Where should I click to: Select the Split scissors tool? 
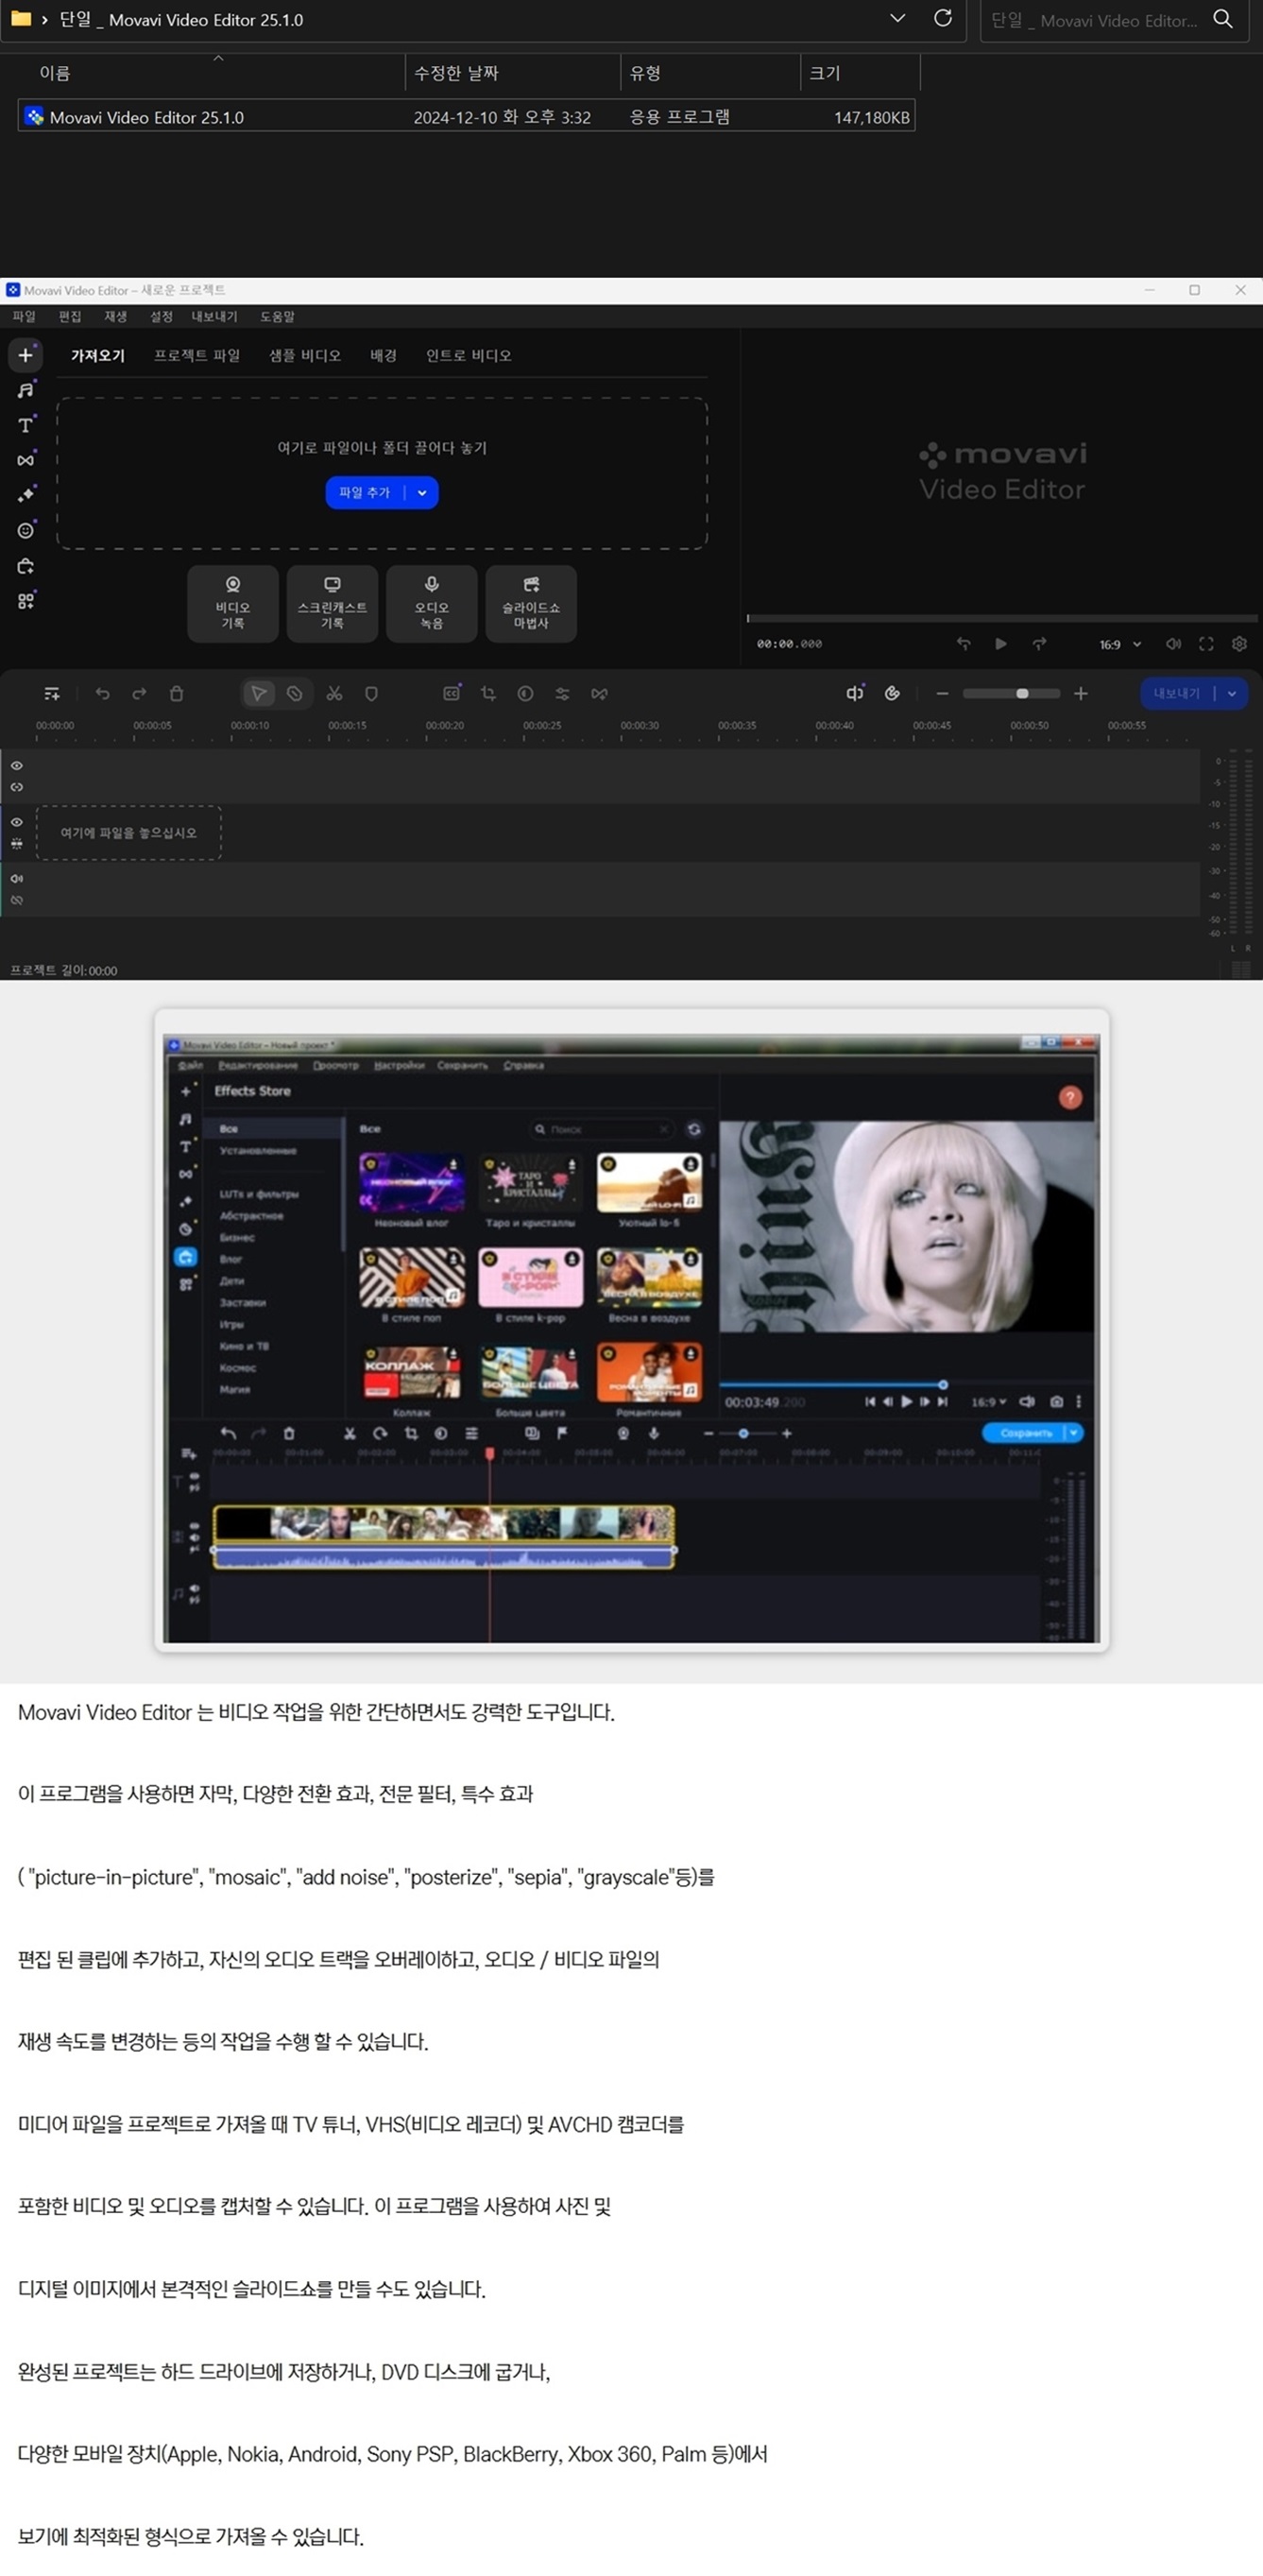[x=334, y=693]
